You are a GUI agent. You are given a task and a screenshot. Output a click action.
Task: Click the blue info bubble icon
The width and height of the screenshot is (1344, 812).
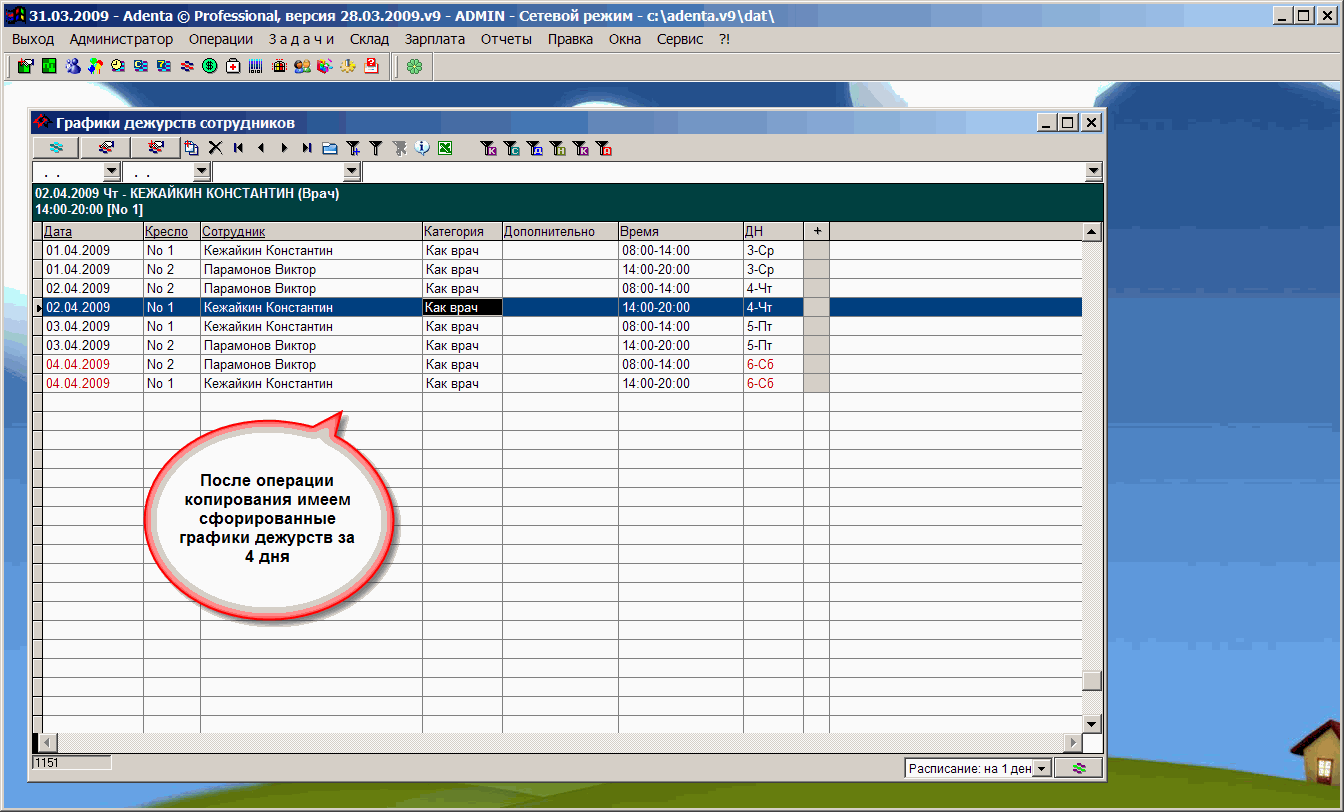pyautogui.click(x=422, y=148)
